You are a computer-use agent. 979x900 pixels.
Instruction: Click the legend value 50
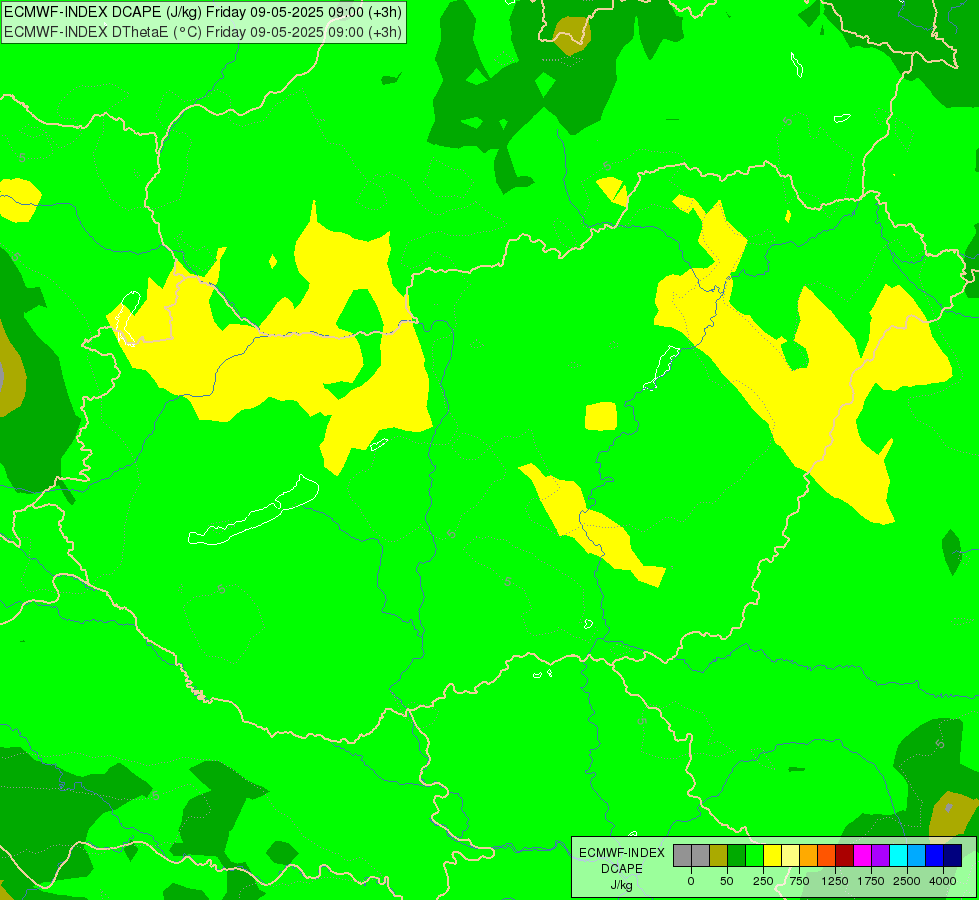(727, 881)
